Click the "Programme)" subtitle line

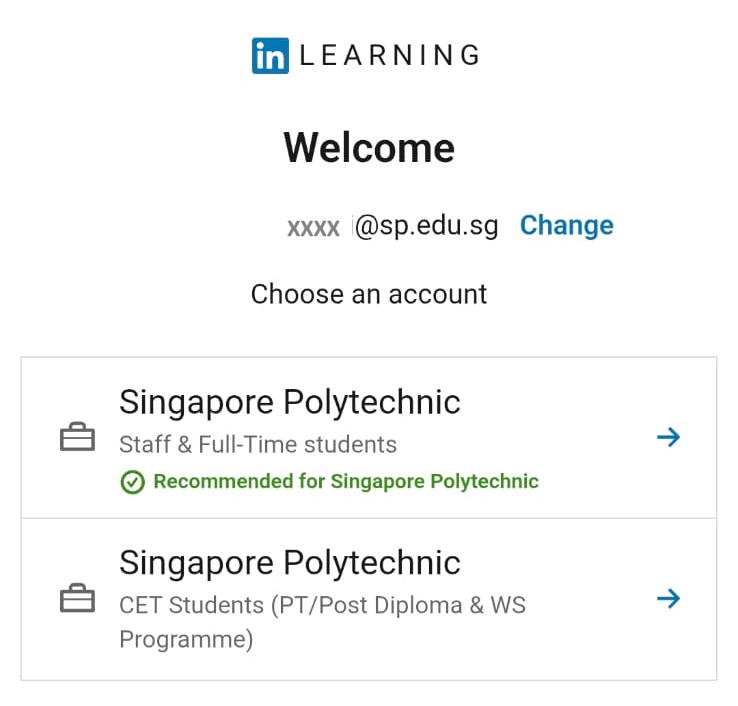186,639
